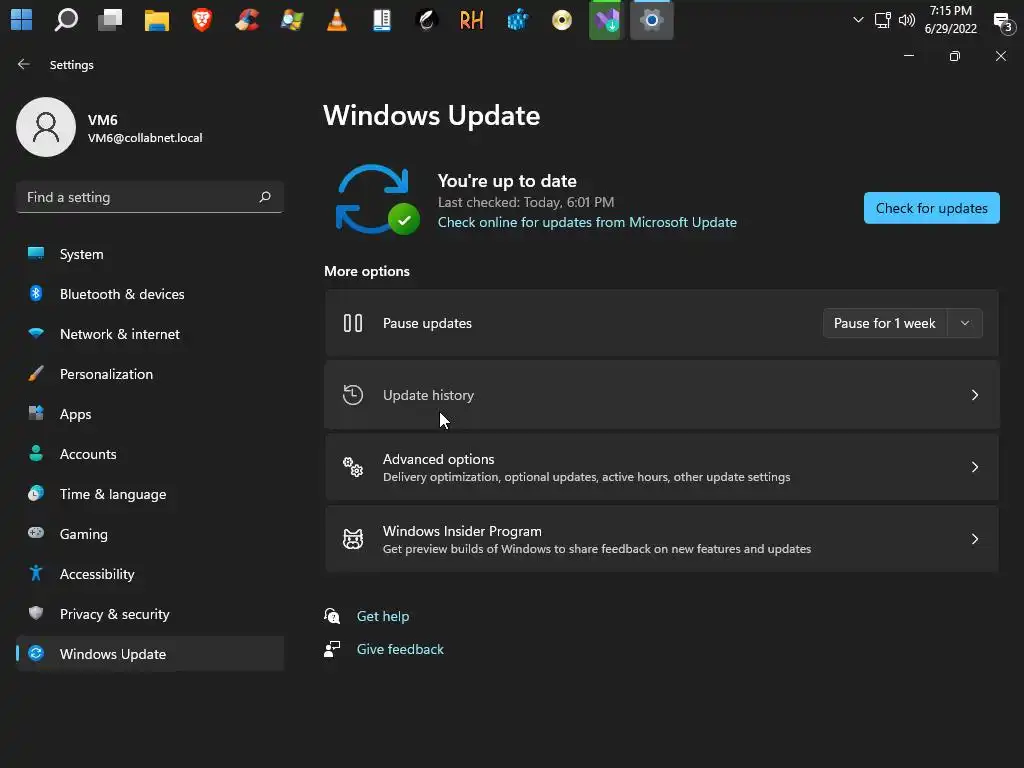Select Windows Update in sidebar

[150, 654]
